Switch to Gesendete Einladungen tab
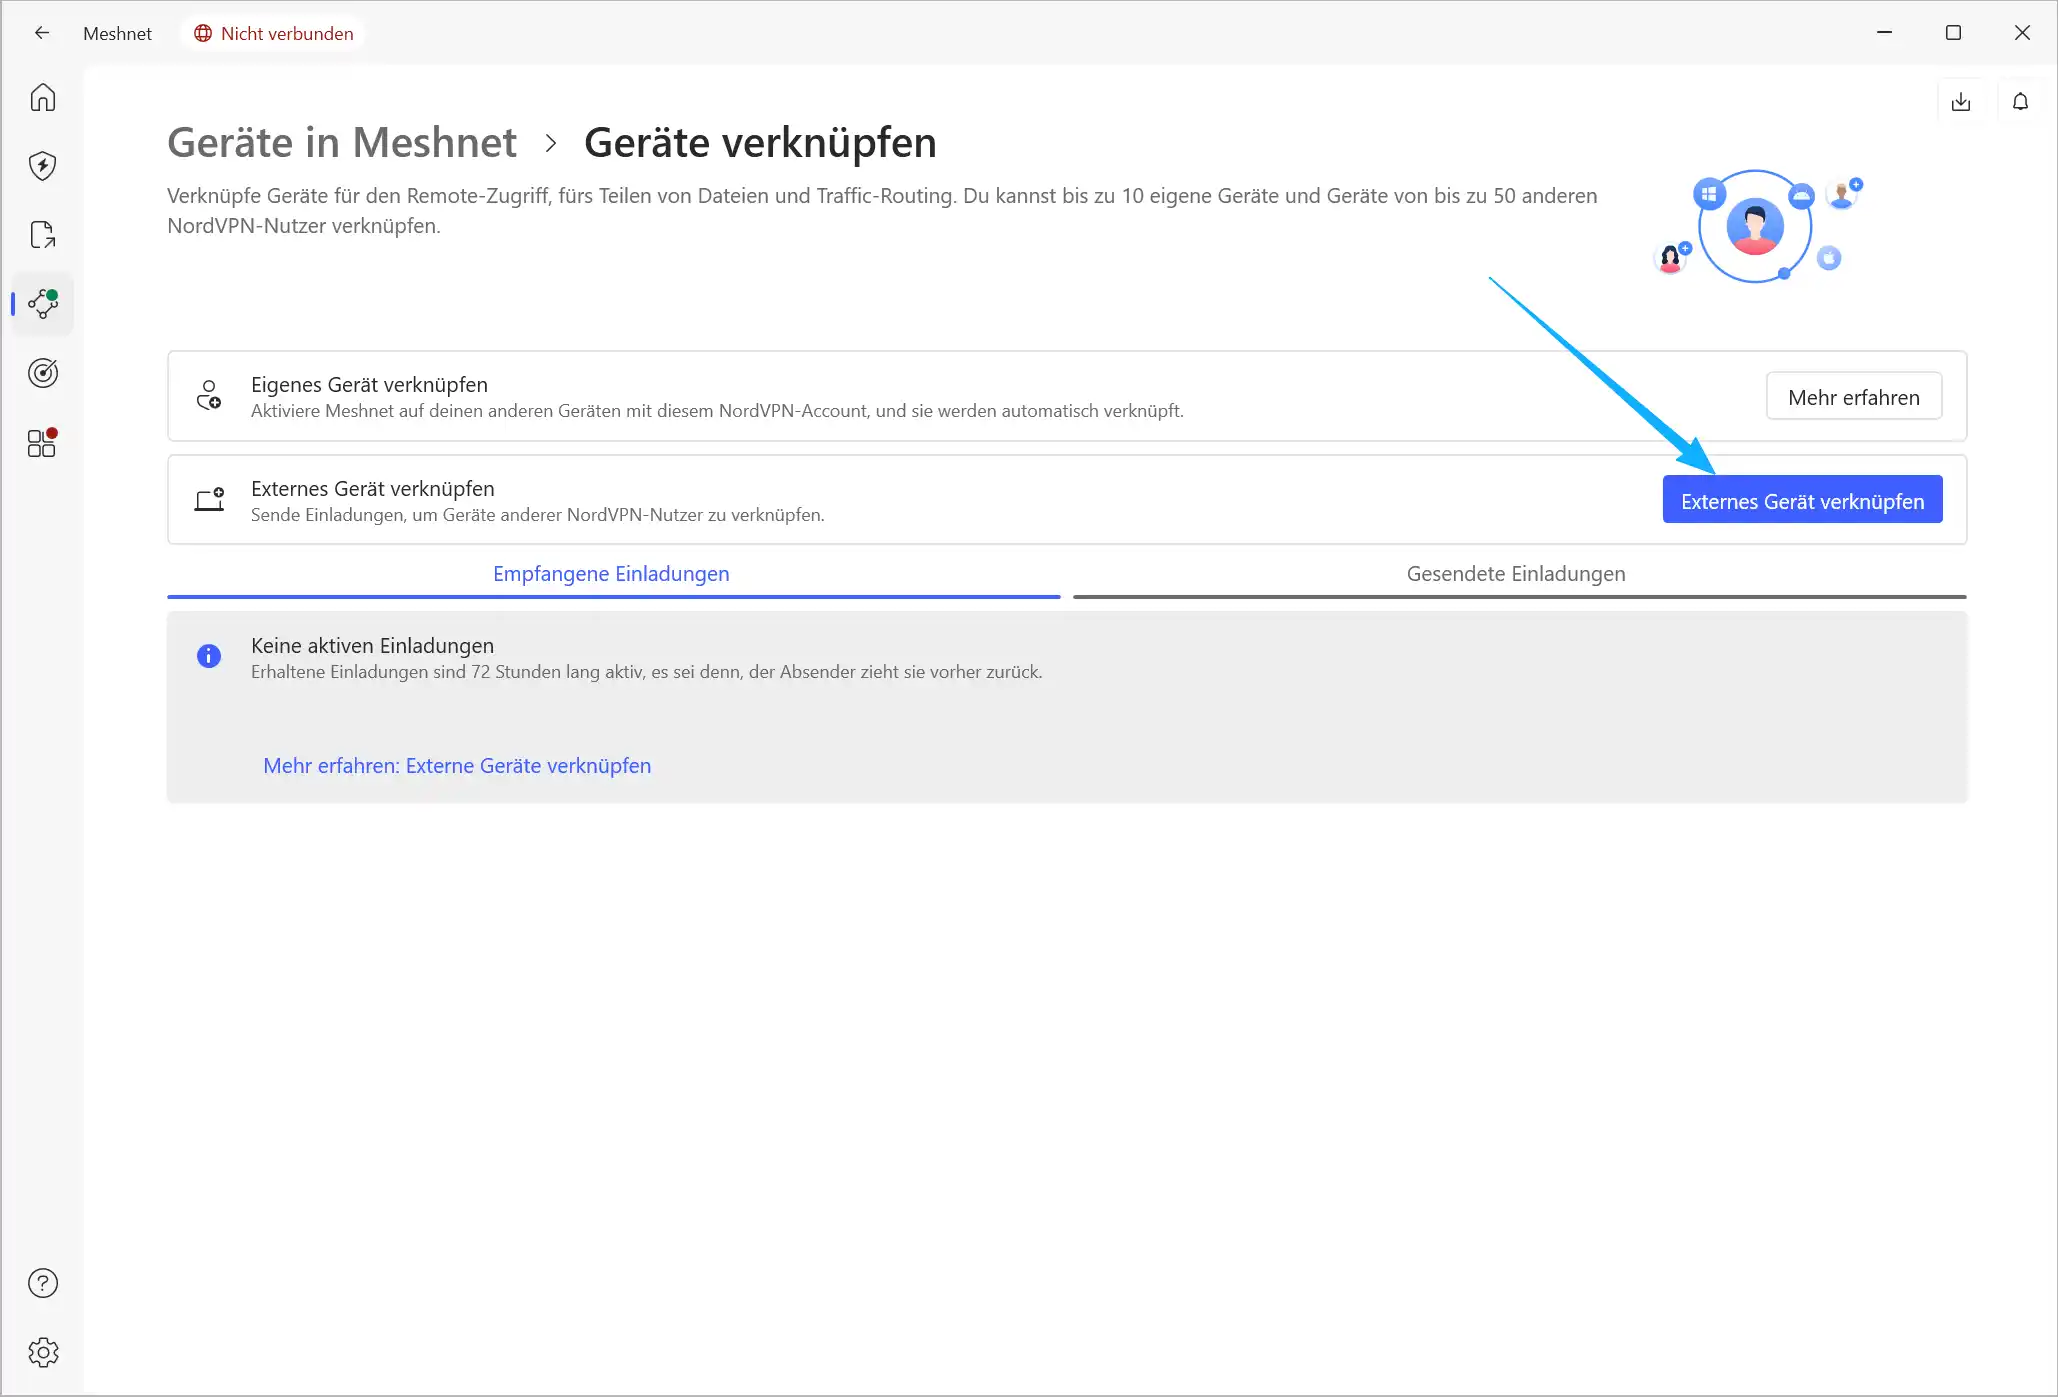Viewport: 2058px width, 1397px height. pyautogui.click(x=1515, y=574)
